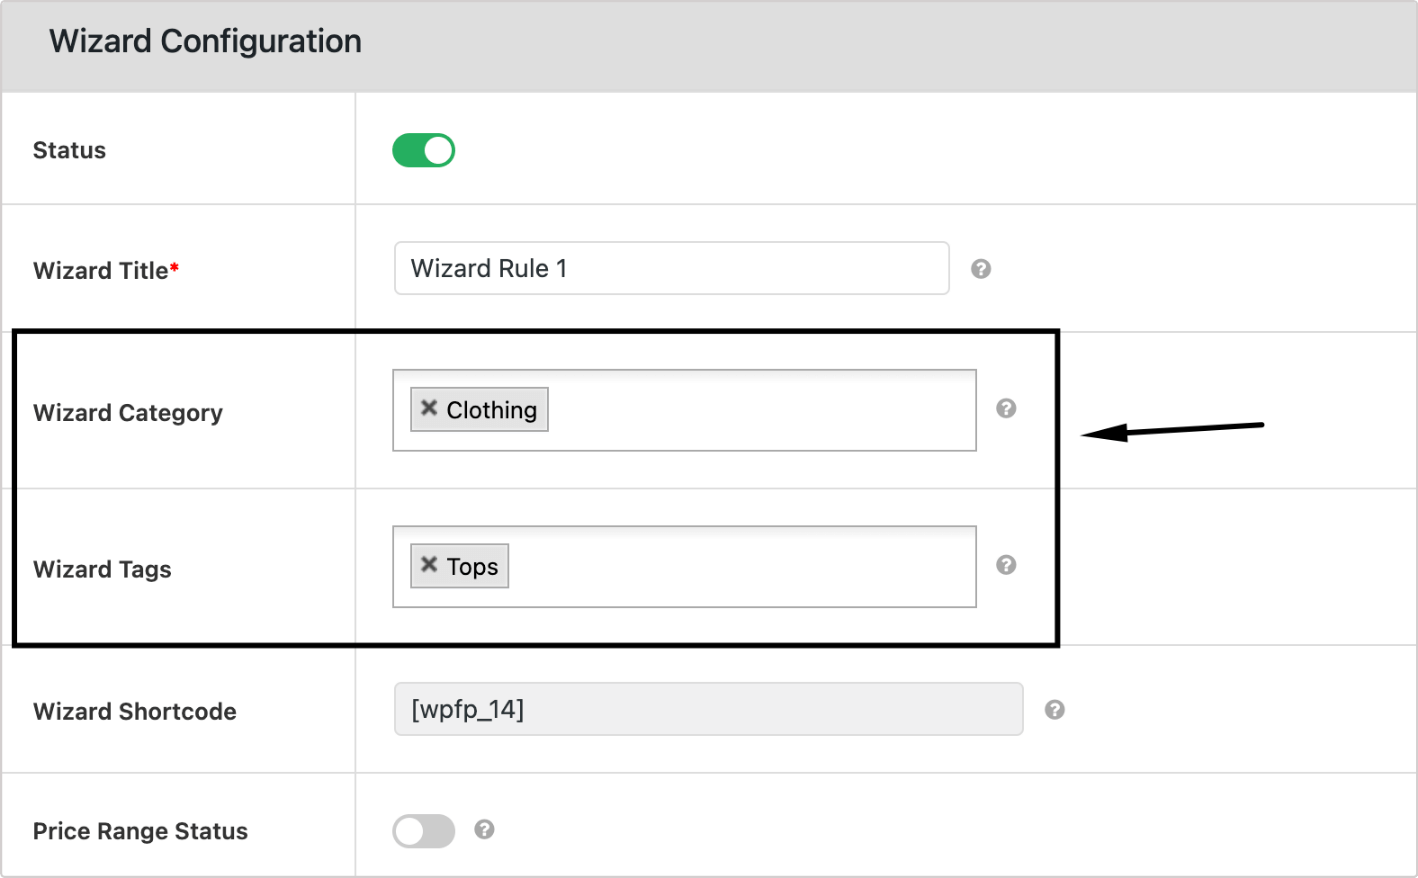The height and width of the screenshot is (878, 1418).
Task: Open the Wizard Category selection field
Action: pyautogui.click(x=750, y=410)
